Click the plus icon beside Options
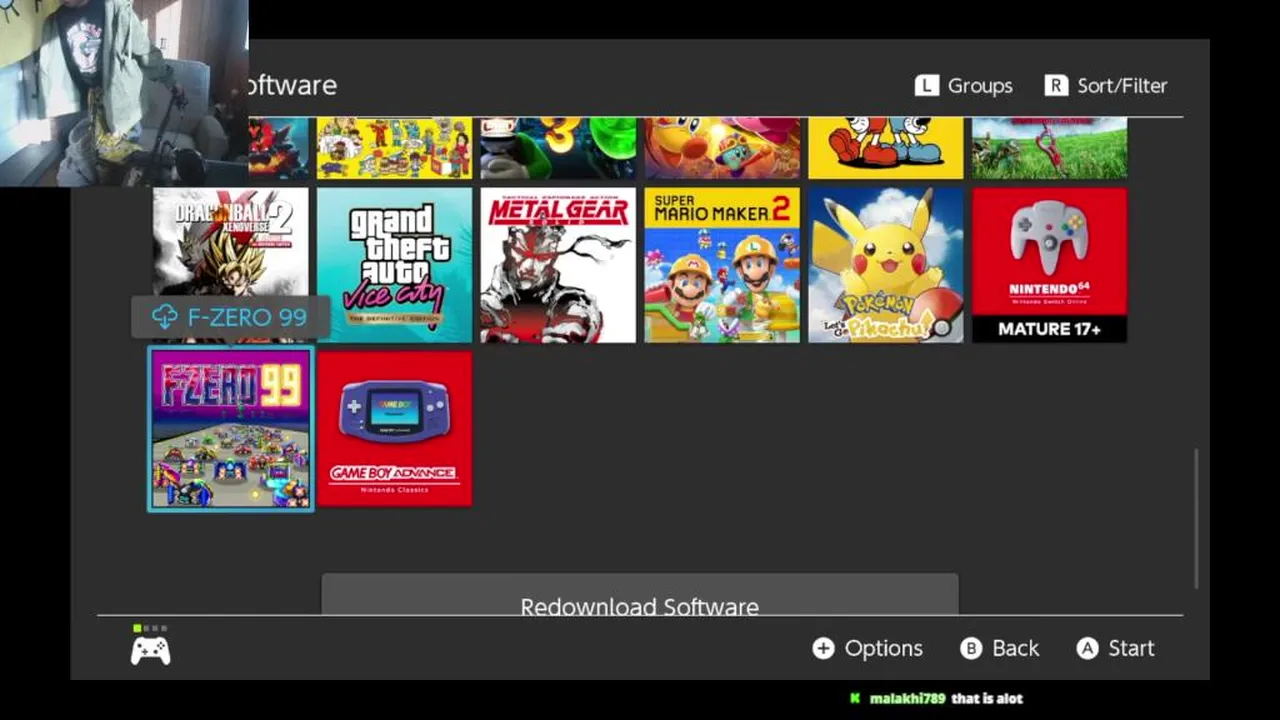 pos(823,648)
